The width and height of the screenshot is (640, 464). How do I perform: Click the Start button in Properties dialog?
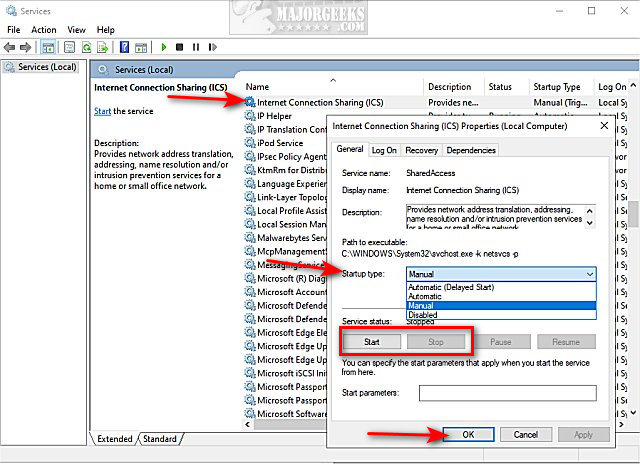[372, 342]
